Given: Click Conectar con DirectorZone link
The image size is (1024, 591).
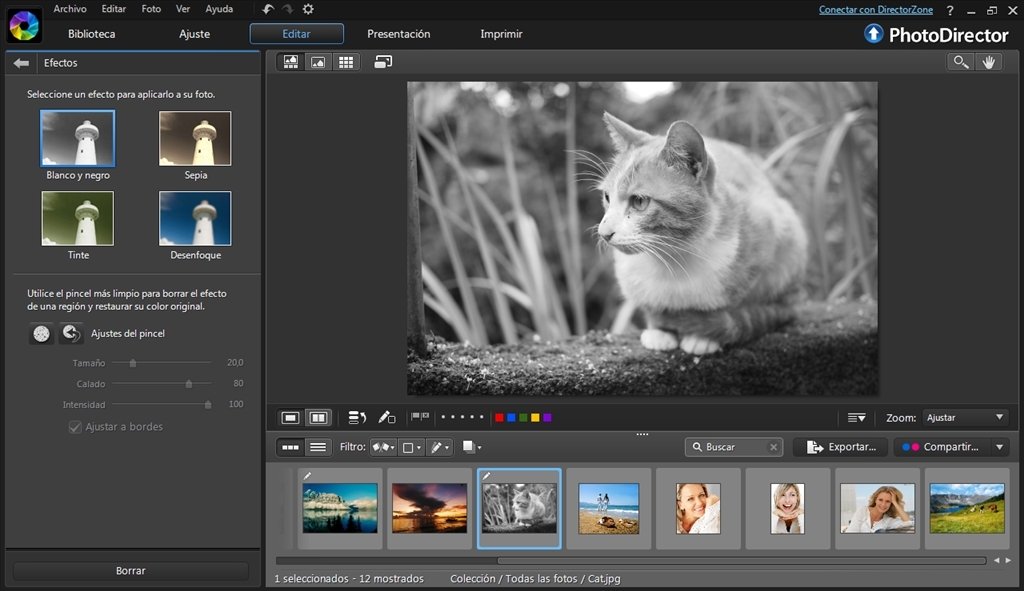Looking at the screenshot, I should 876,10.
